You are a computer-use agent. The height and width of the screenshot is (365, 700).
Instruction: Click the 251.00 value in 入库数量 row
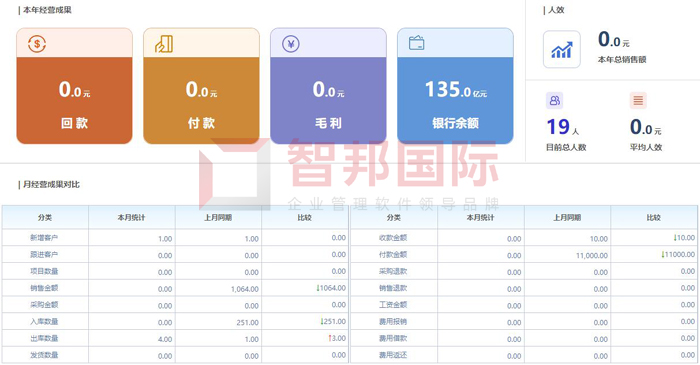(x=247, y=323)
